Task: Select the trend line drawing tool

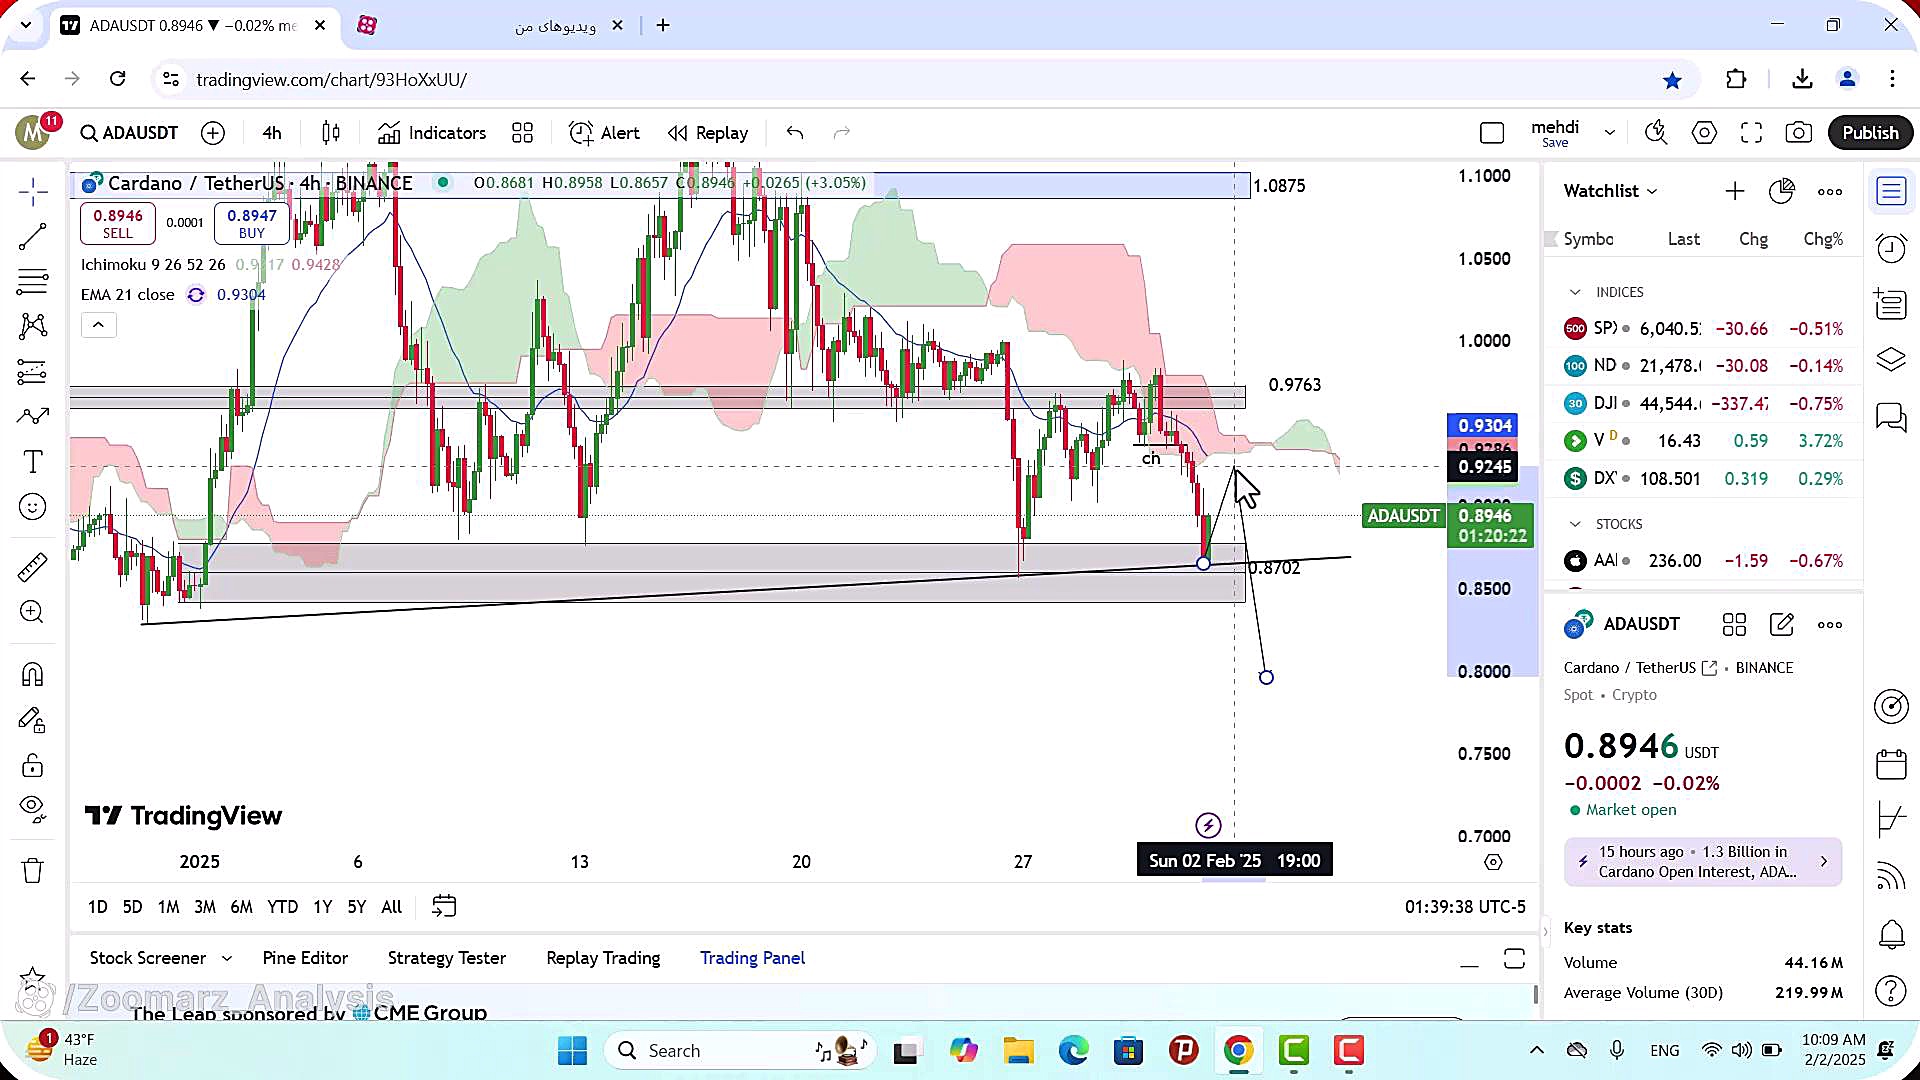Action: pyautogui.click(x=33, y=237)
